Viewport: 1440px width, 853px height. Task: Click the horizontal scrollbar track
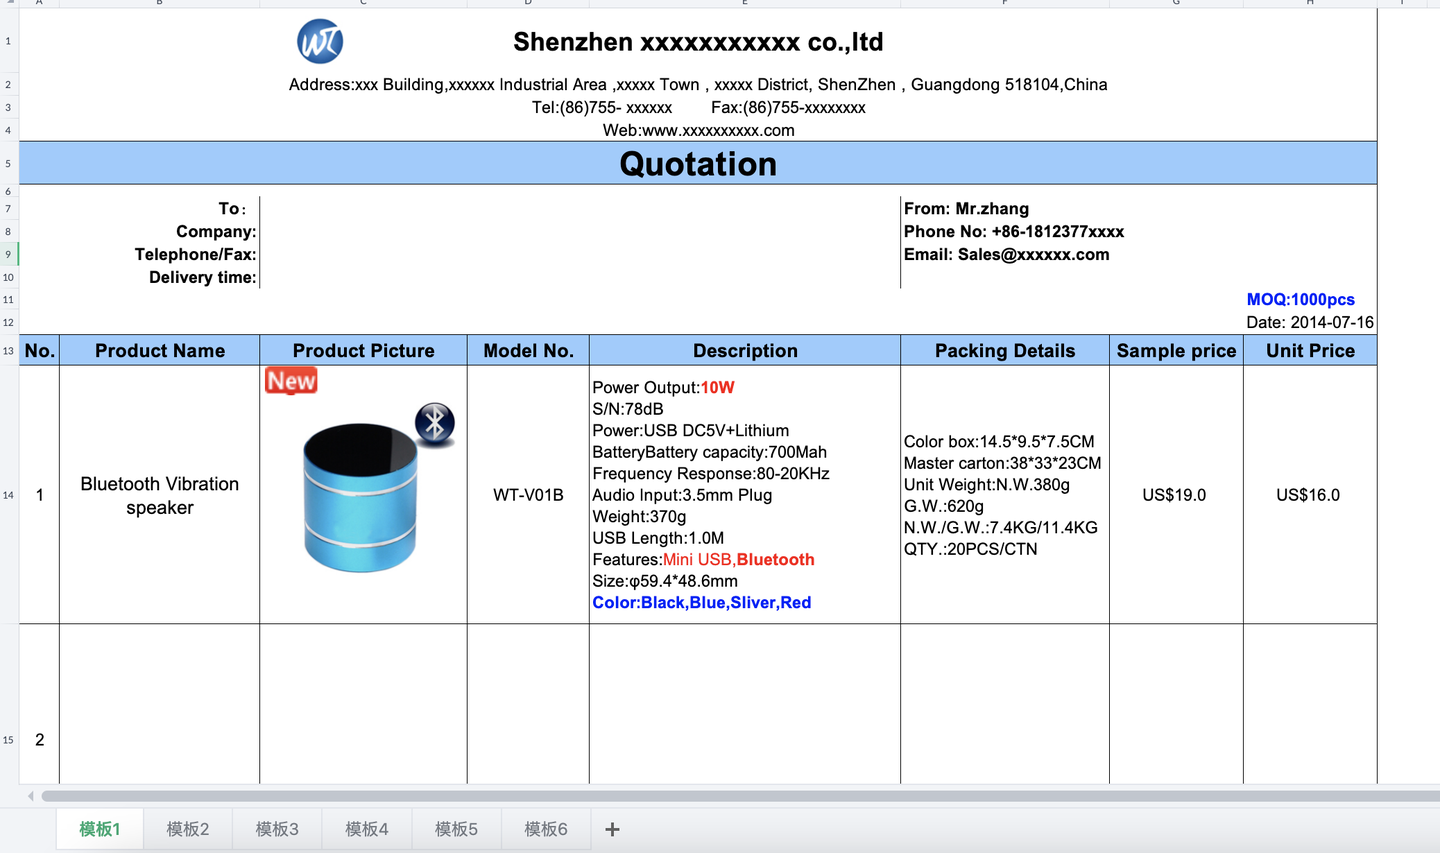click(x=740, y=796)
